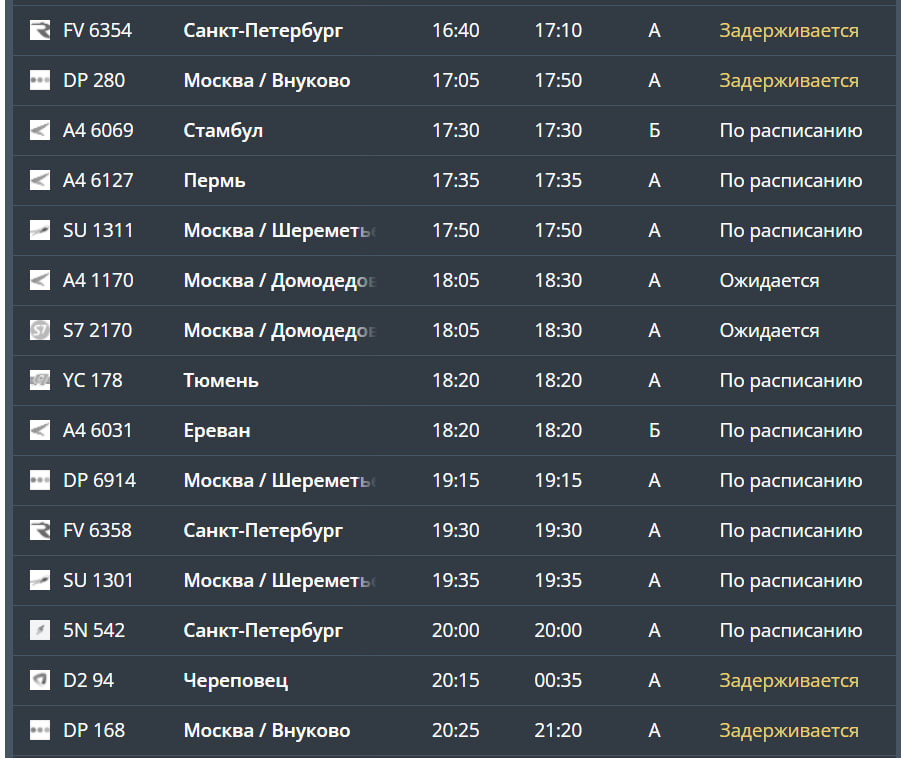Select the 00:35 time for Череповец flight
Screen dimensions: 901x758
(x=558, y=681)
